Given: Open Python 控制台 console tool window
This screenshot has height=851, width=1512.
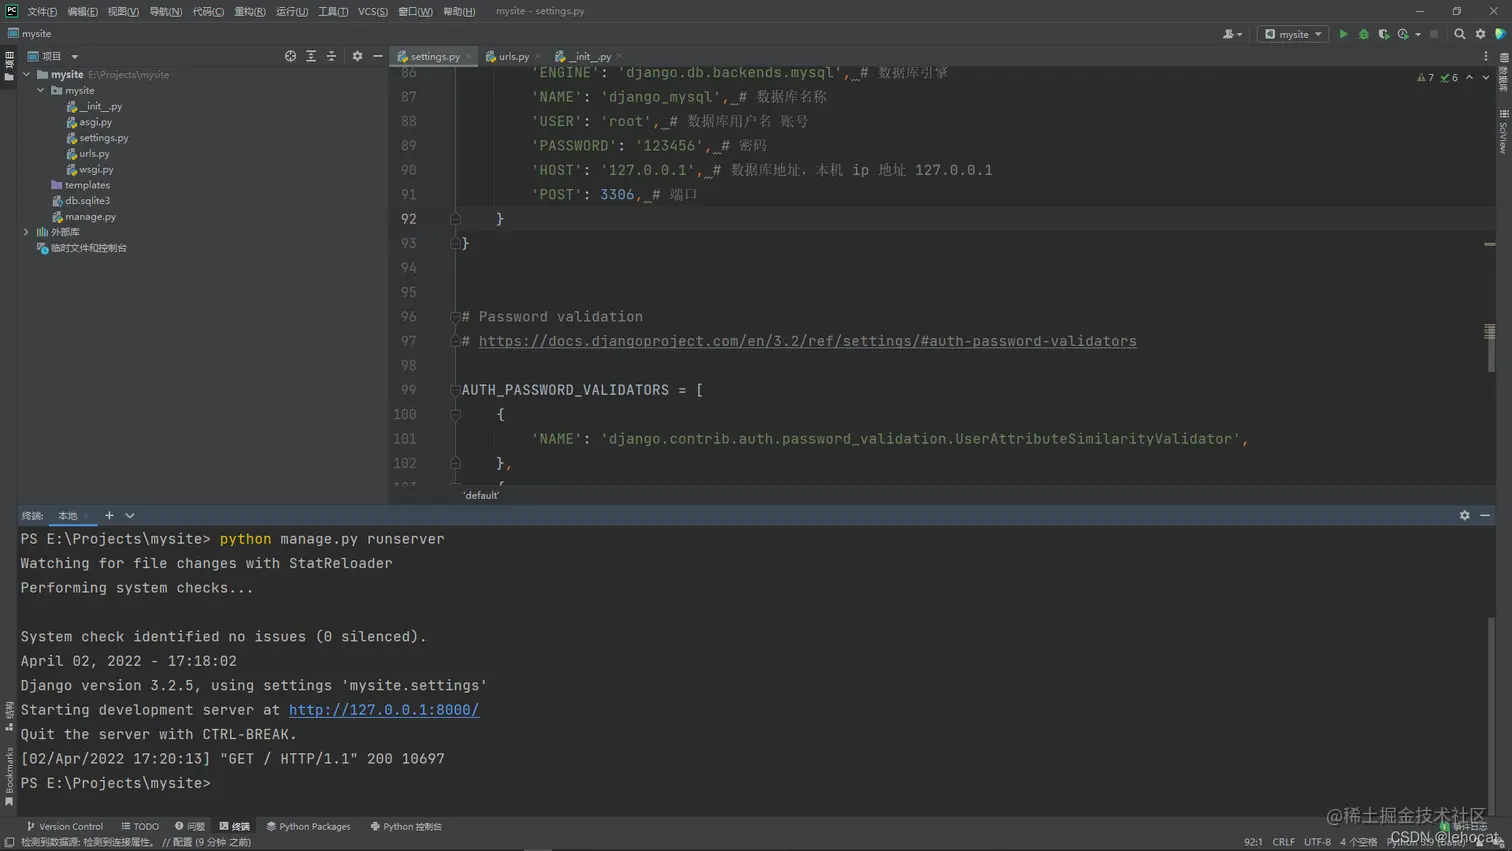Looking at the screenshot, I should tap(406, 827).
